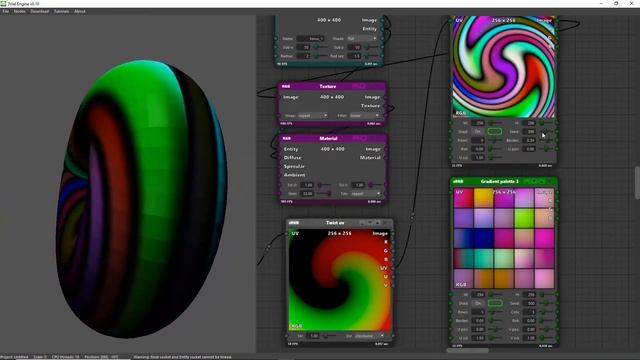This screenshot has width=640, height=360.
Task: Open the About menu
Action: pos(80,11)
